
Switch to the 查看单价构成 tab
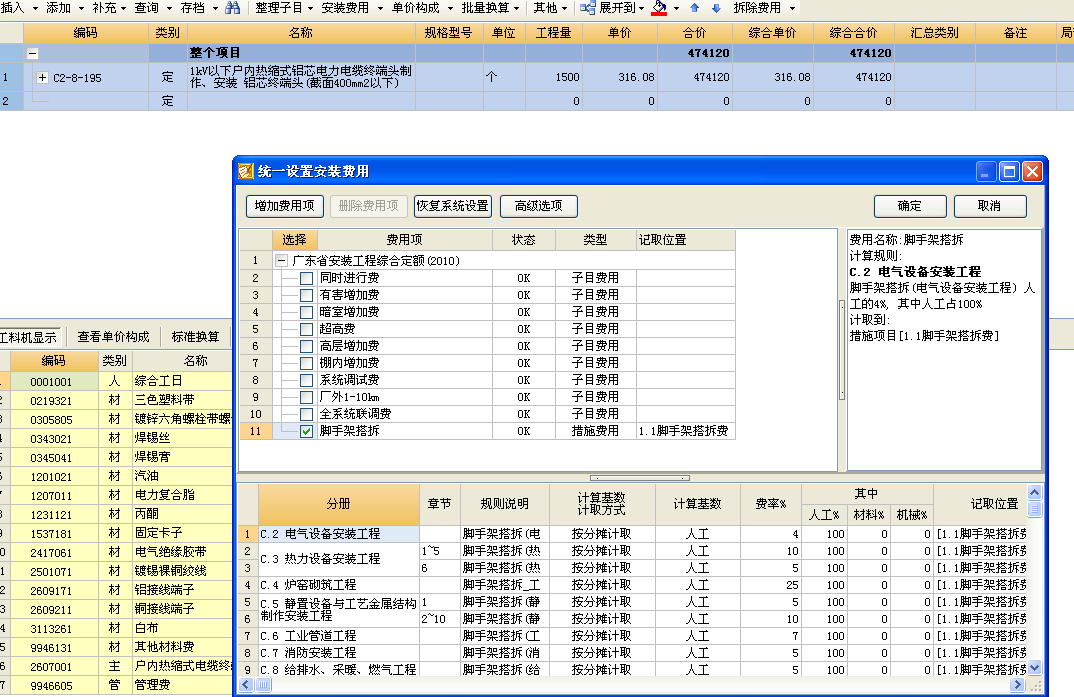pyautogui.click(x=113, y=337)
